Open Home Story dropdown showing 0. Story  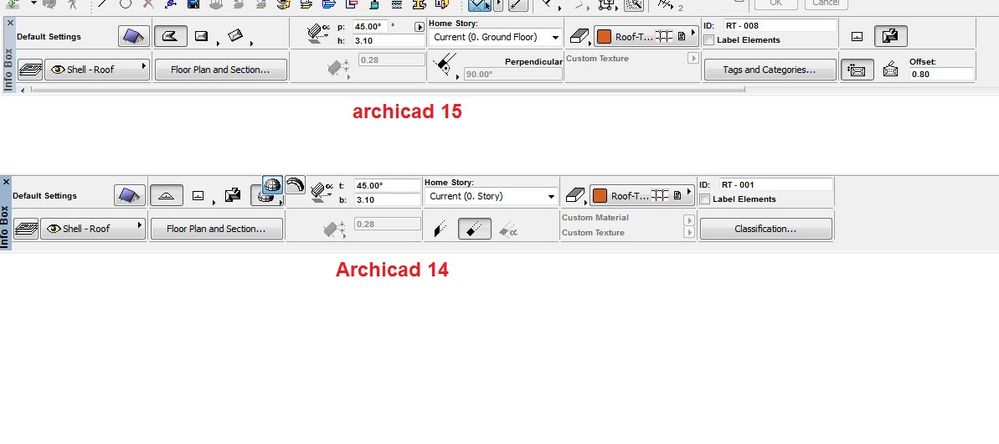click(491, 197)
